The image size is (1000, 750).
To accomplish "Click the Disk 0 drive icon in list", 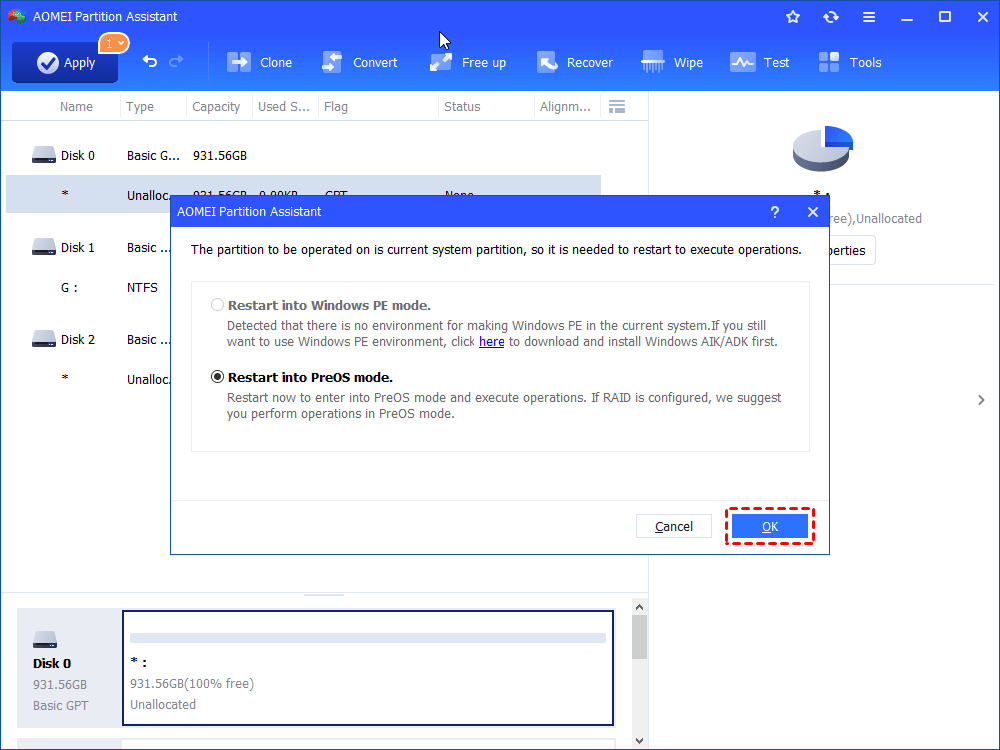I will pos(43,155).
